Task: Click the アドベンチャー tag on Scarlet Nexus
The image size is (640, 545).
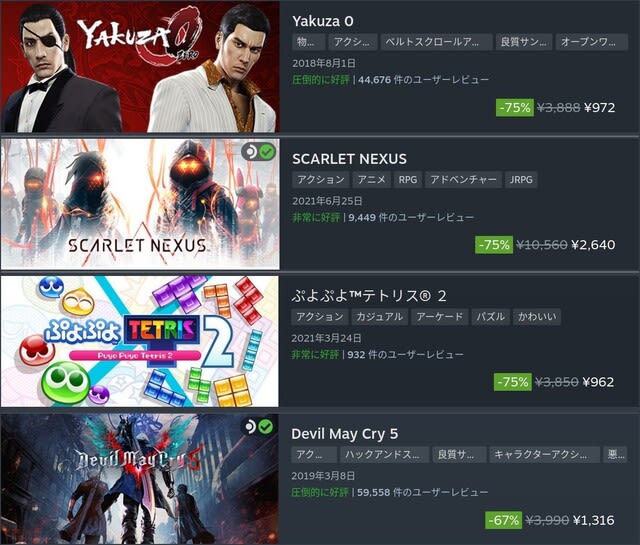Action: (x=463, y=180)
